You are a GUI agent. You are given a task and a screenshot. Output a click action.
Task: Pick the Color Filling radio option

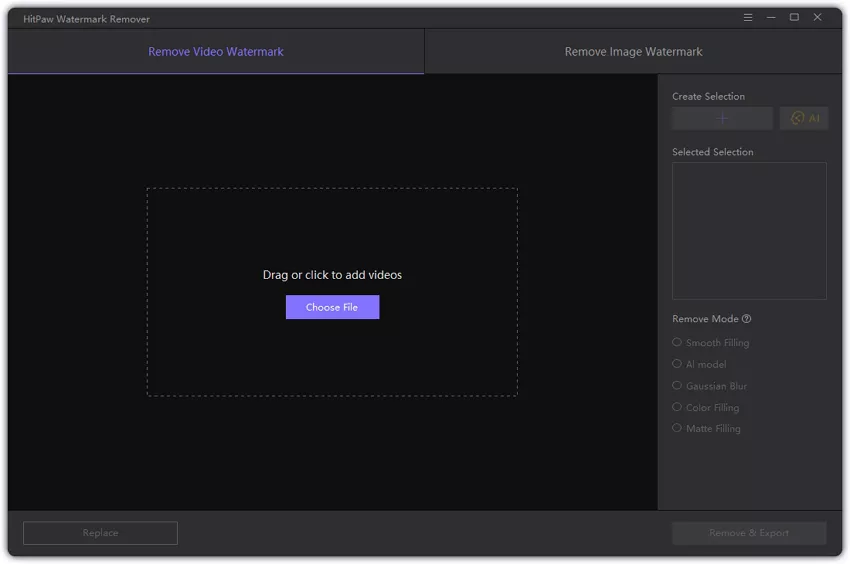677,407
